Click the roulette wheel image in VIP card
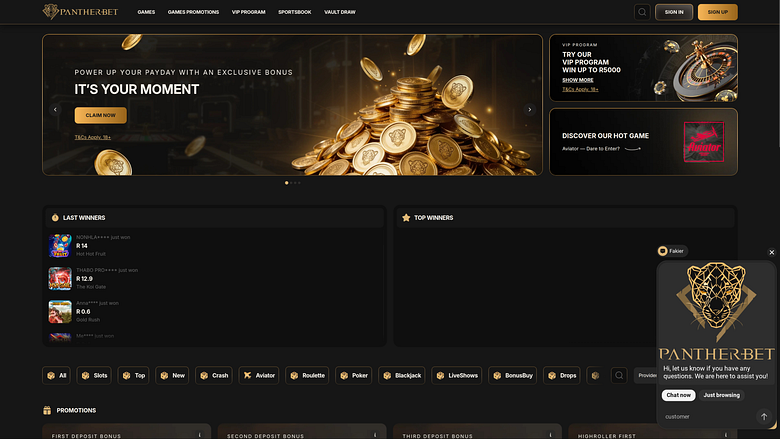The width and height of the screenshot is (780, 439). (705, 70)
